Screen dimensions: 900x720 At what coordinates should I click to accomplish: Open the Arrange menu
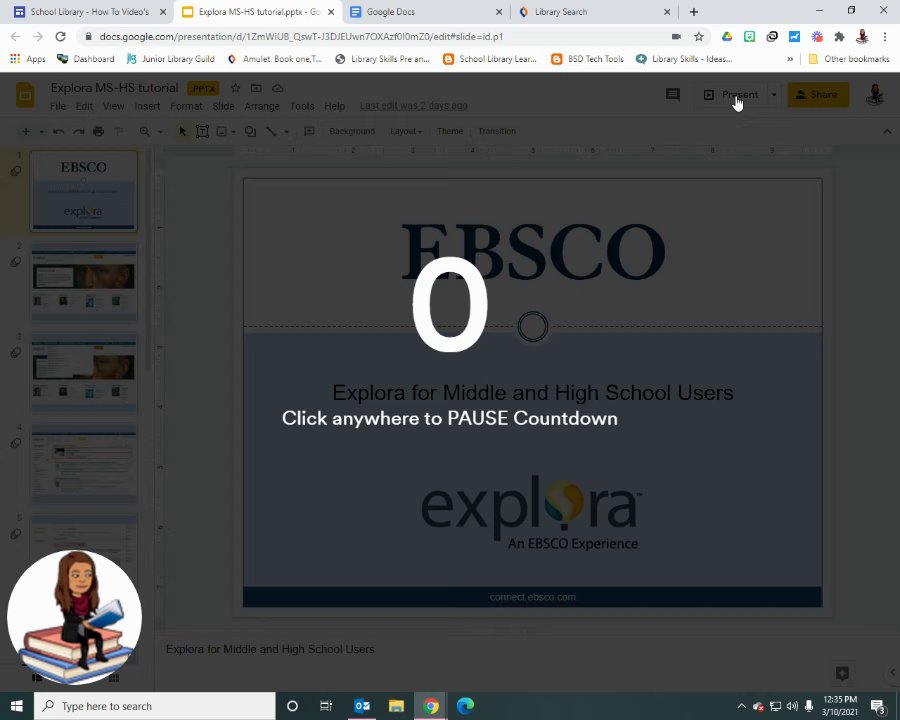click(262, 106)
